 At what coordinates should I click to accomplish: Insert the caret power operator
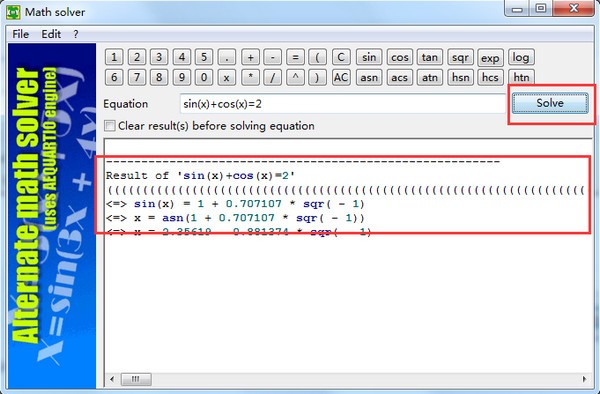[x=295, y=77]
